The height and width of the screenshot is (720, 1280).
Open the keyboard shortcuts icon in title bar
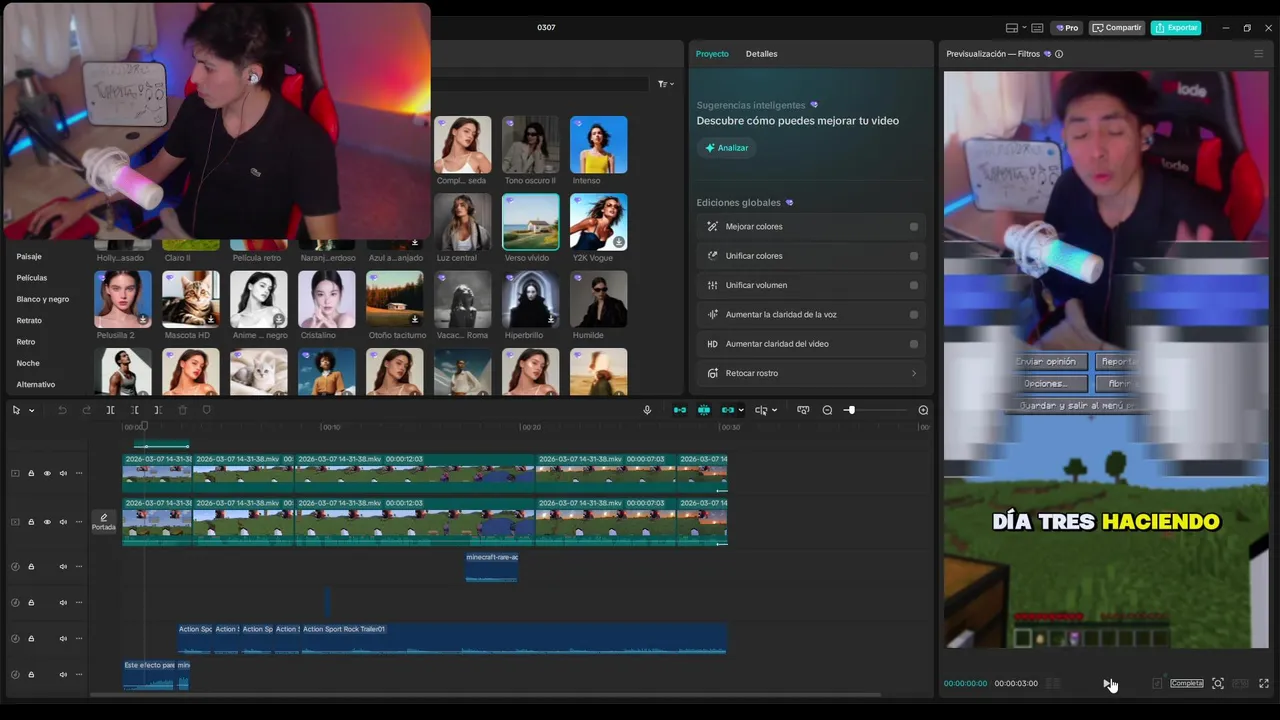pos(1037,28)
